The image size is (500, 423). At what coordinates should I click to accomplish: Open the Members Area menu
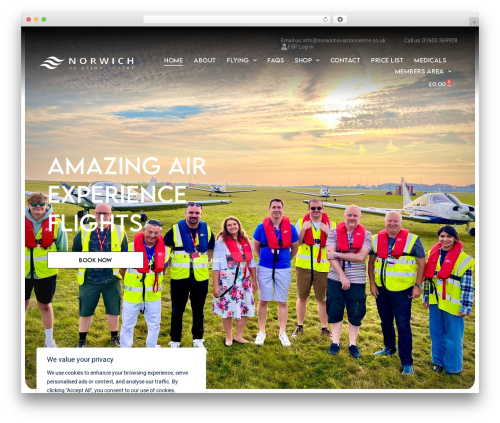tap(419, 71)
